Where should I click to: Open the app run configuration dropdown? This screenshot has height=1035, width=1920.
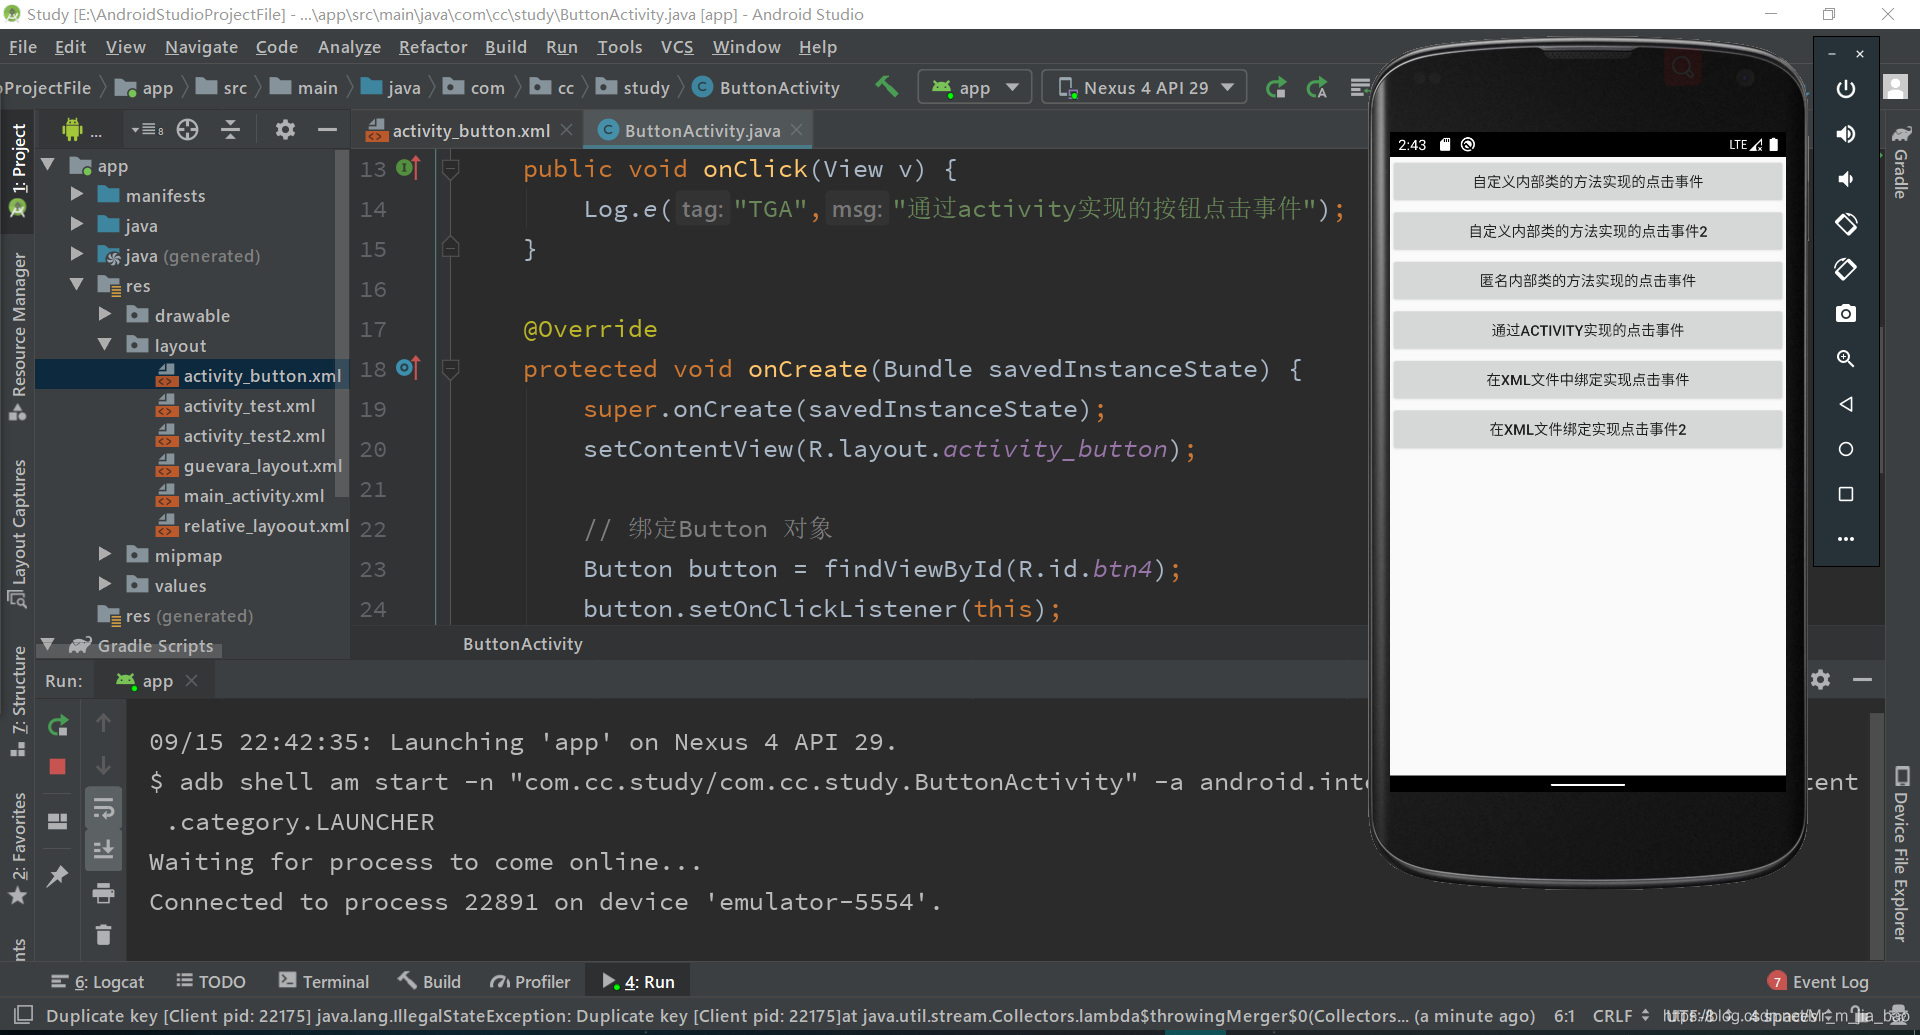pos(975,88)
